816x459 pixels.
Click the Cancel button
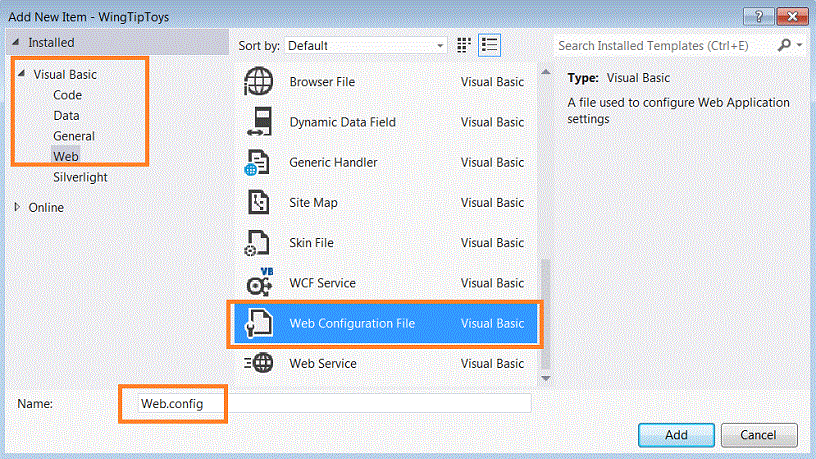758,435
